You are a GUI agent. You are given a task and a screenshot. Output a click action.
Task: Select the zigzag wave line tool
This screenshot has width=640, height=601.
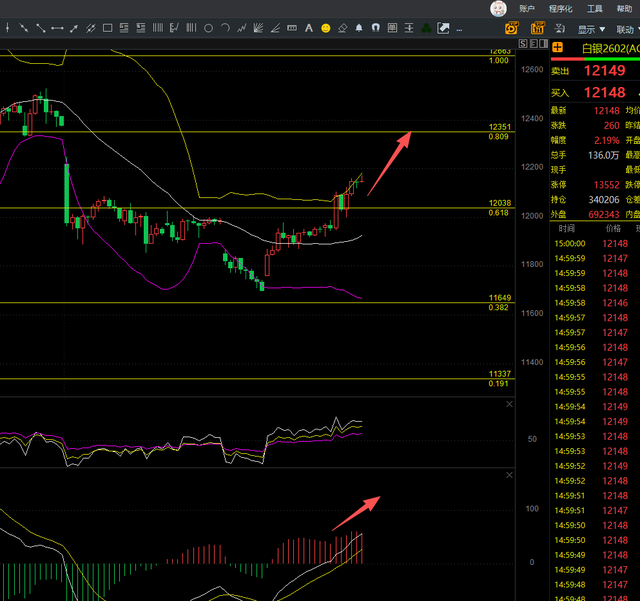(x=242, y=28)
